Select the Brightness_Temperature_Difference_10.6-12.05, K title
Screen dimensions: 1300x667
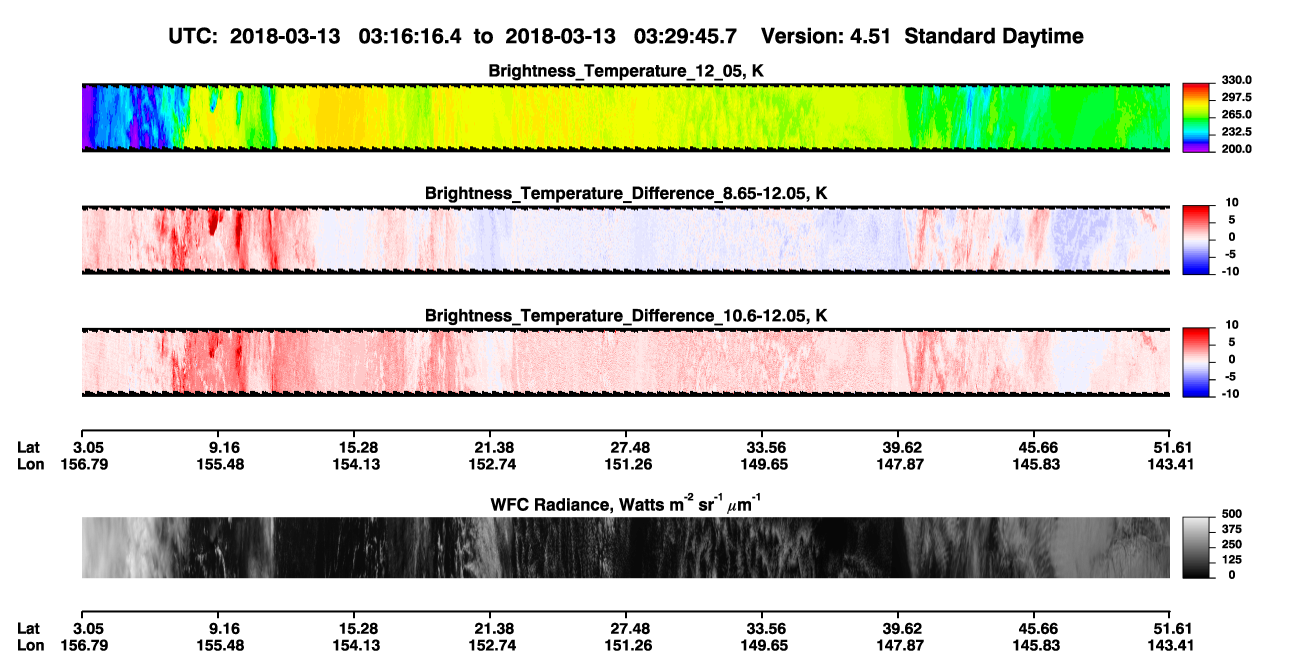click(626, 315)
